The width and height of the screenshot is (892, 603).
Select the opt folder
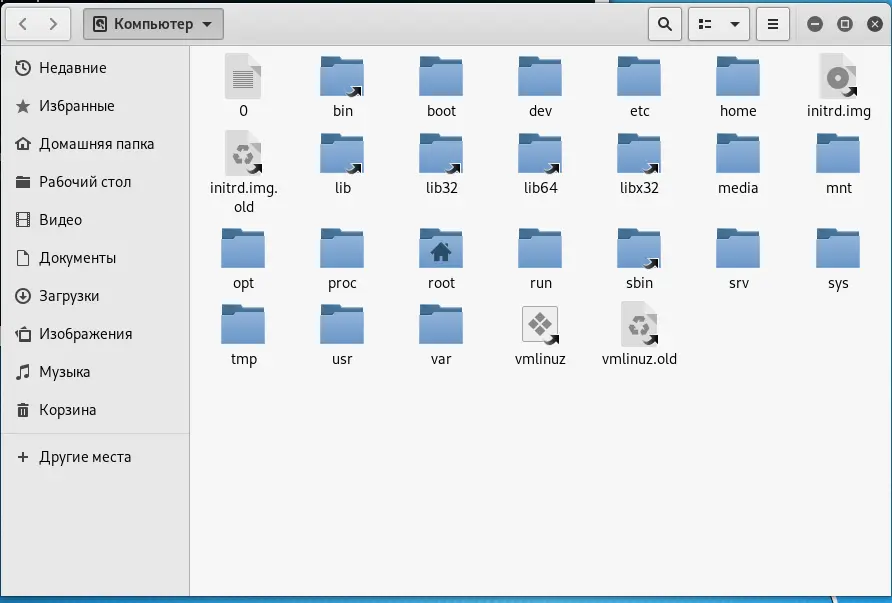click(243, 258)
